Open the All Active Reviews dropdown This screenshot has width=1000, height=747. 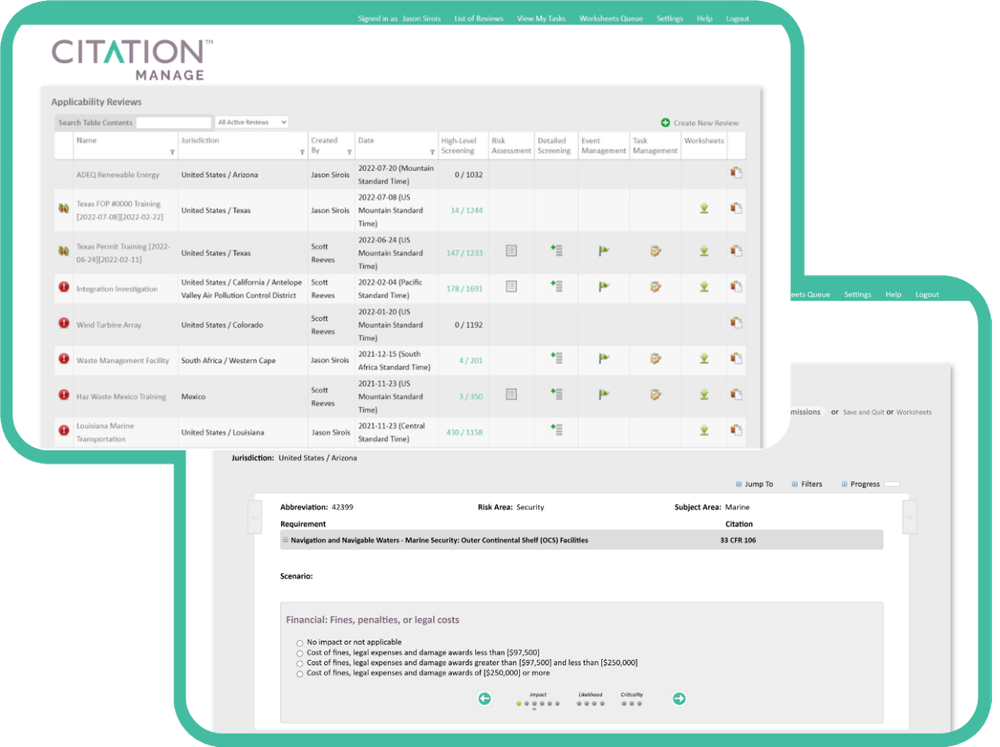click(250, 121)
